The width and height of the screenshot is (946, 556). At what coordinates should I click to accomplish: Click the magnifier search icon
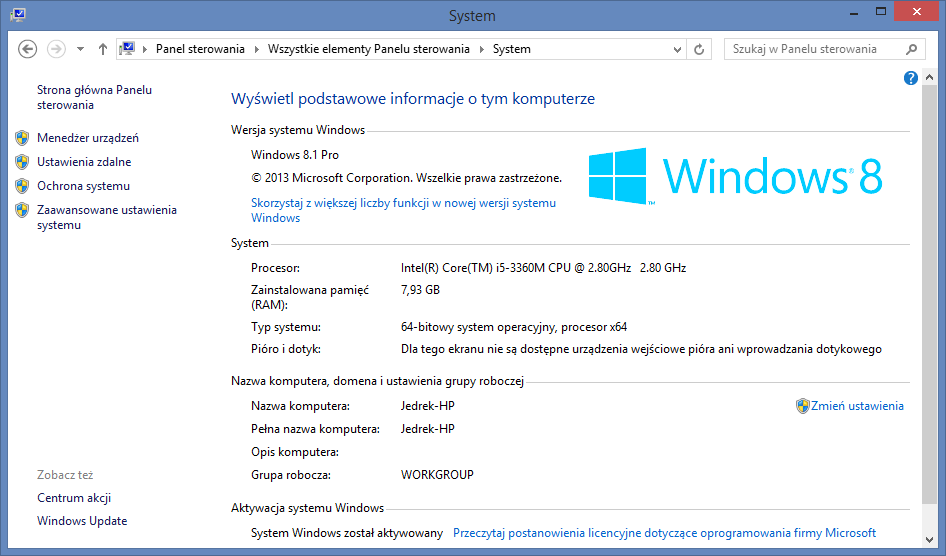click(912, 49)
